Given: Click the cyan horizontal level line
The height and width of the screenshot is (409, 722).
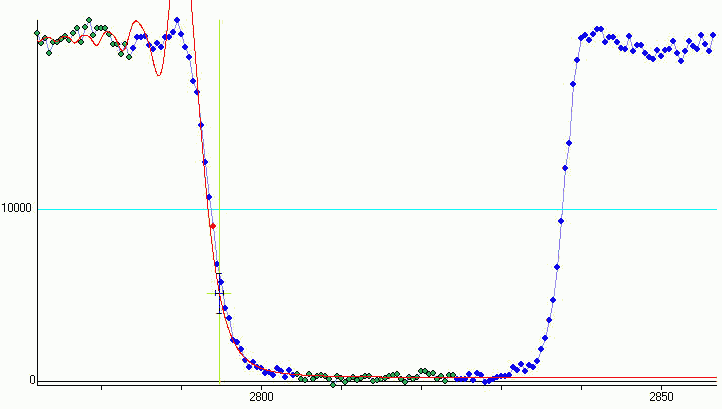Looking at the screenshot, I should coord(377,210).
